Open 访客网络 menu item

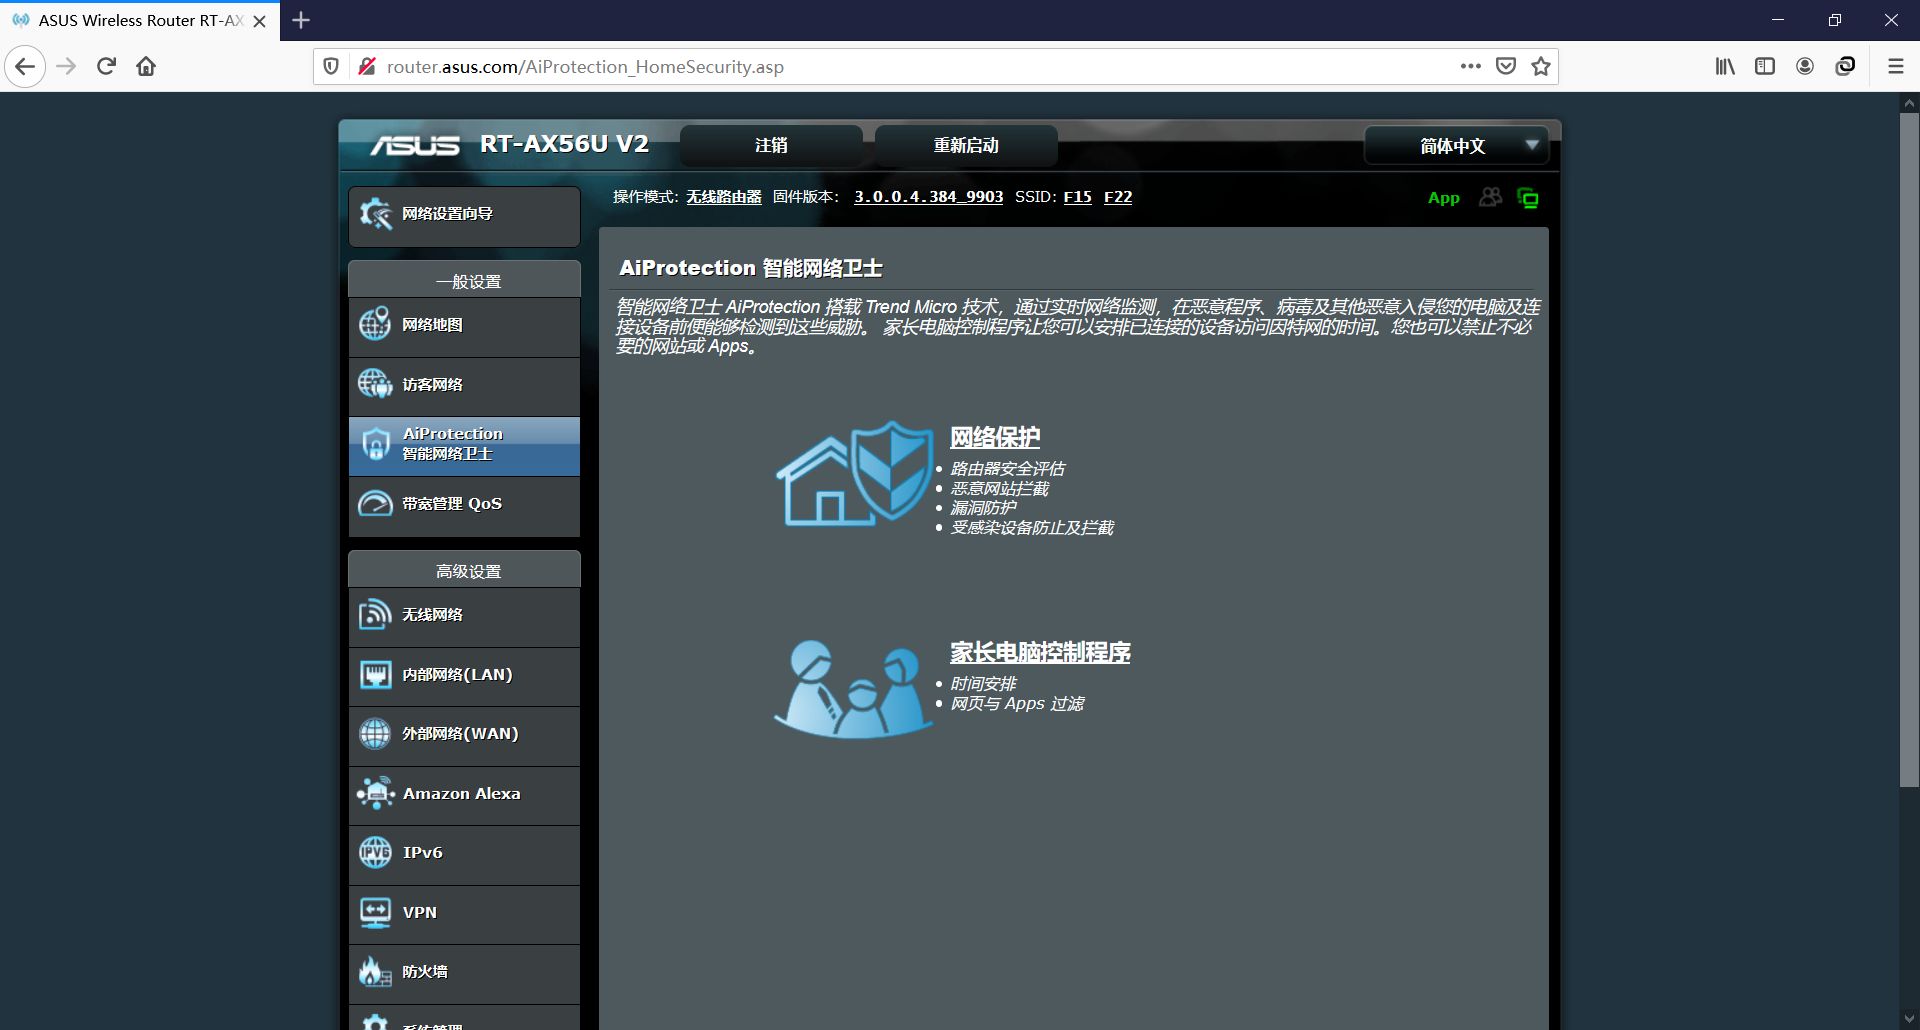pos(464,385)
